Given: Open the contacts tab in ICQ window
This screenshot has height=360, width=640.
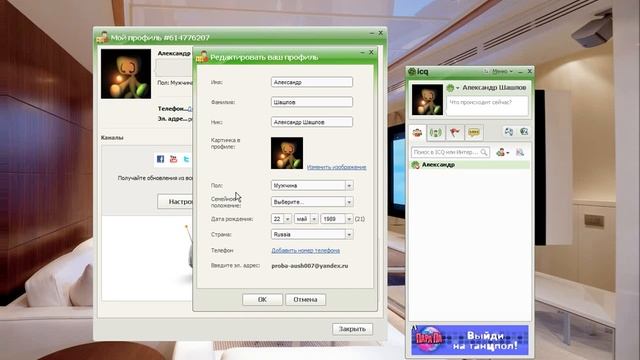Looking at the screenshot, I should pos(417,133).
